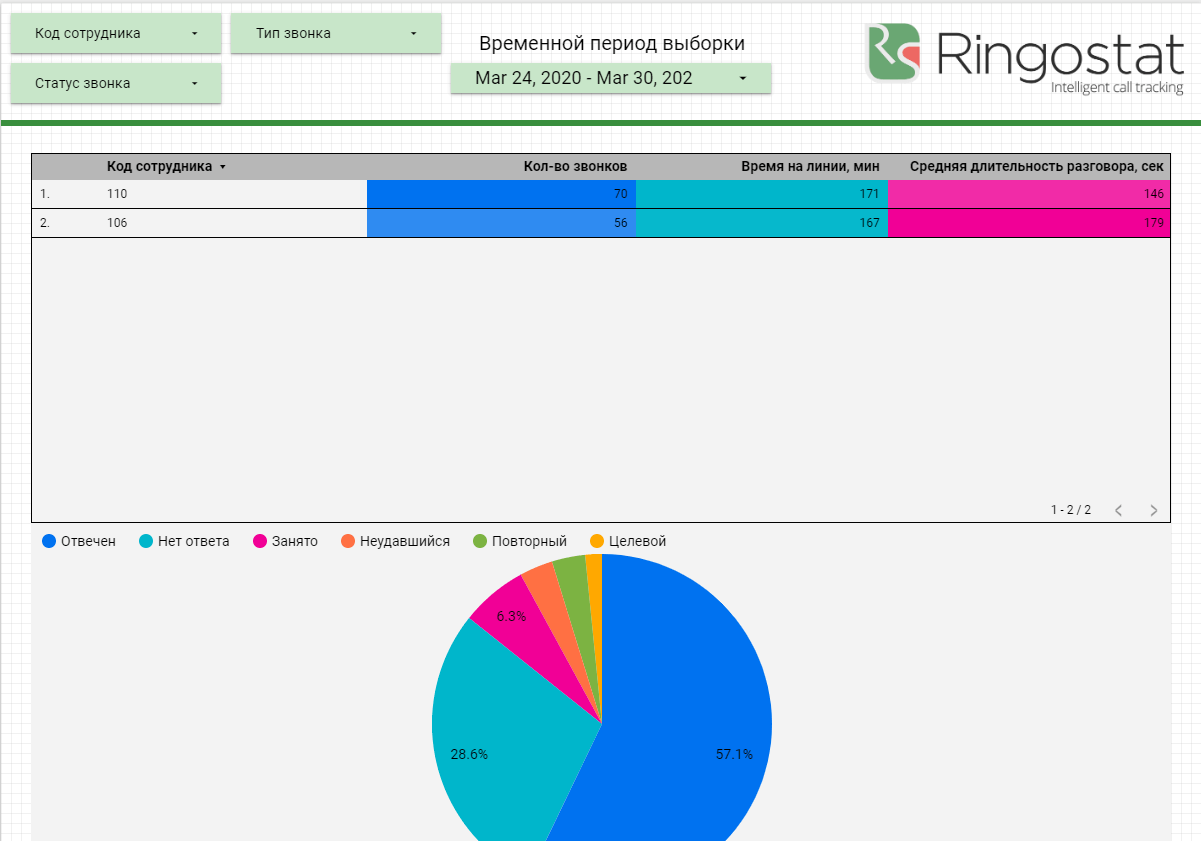Open the Тип звонка filter dropdown

336,34
